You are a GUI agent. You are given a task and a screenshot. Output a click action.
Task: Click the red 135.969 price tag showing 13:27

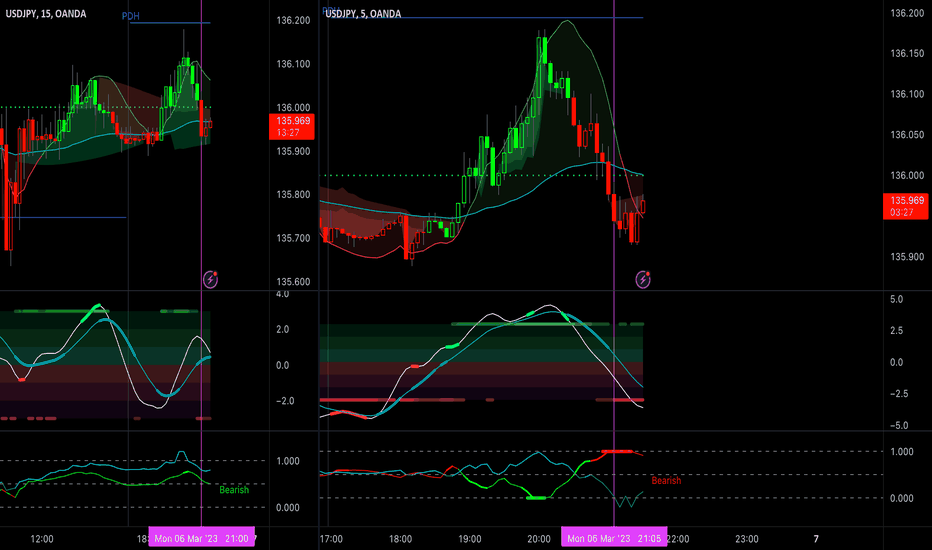[292, 126]
